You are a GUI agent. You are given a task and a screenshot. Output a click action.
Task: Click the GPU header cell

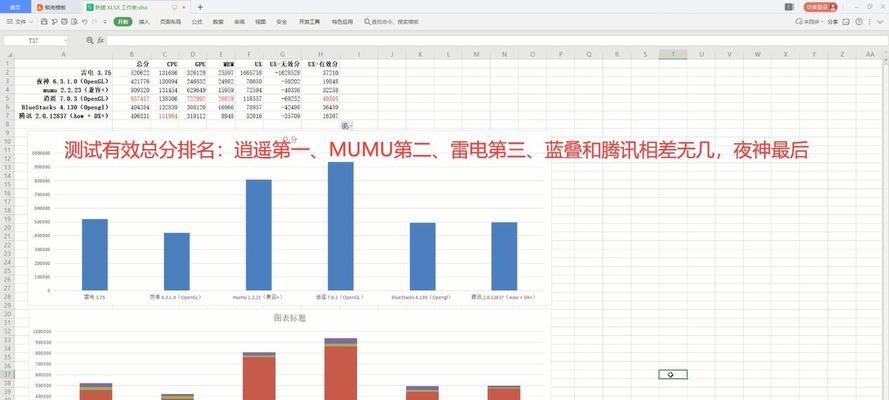193,65
